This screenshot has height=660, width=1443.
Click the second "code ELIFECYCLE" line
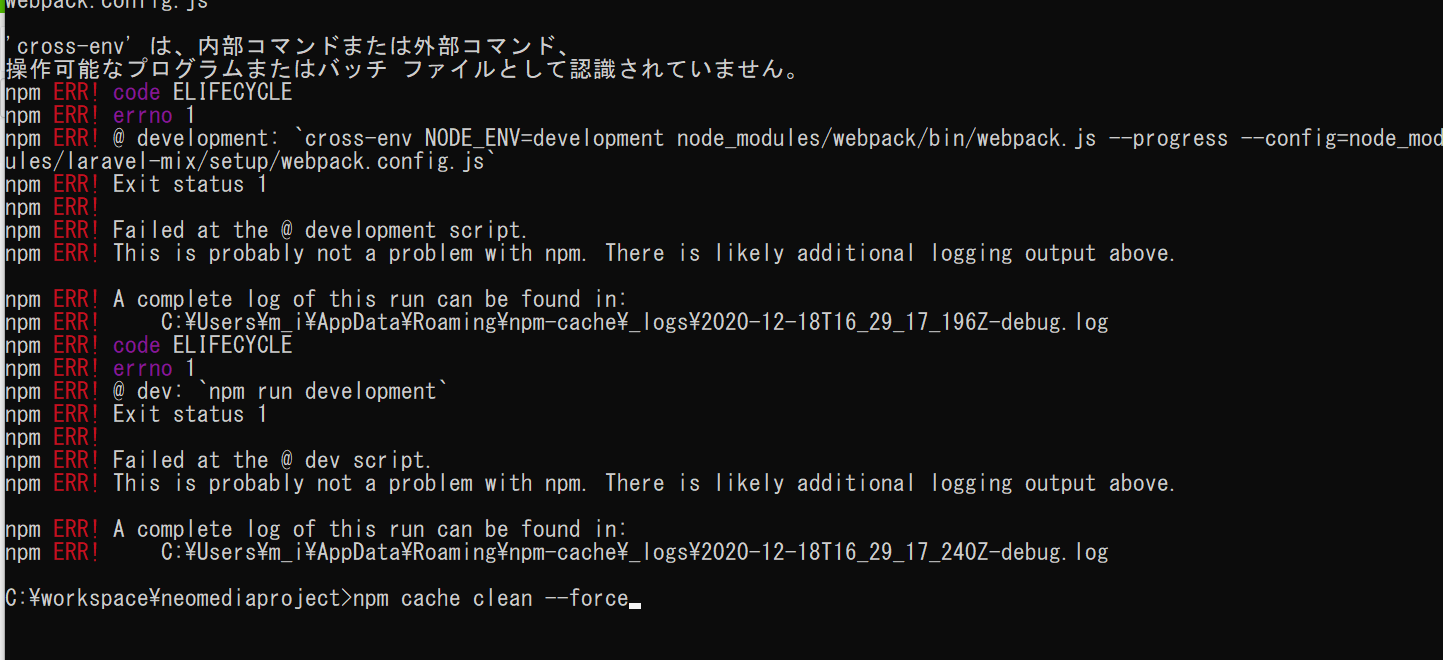point(202,345)
